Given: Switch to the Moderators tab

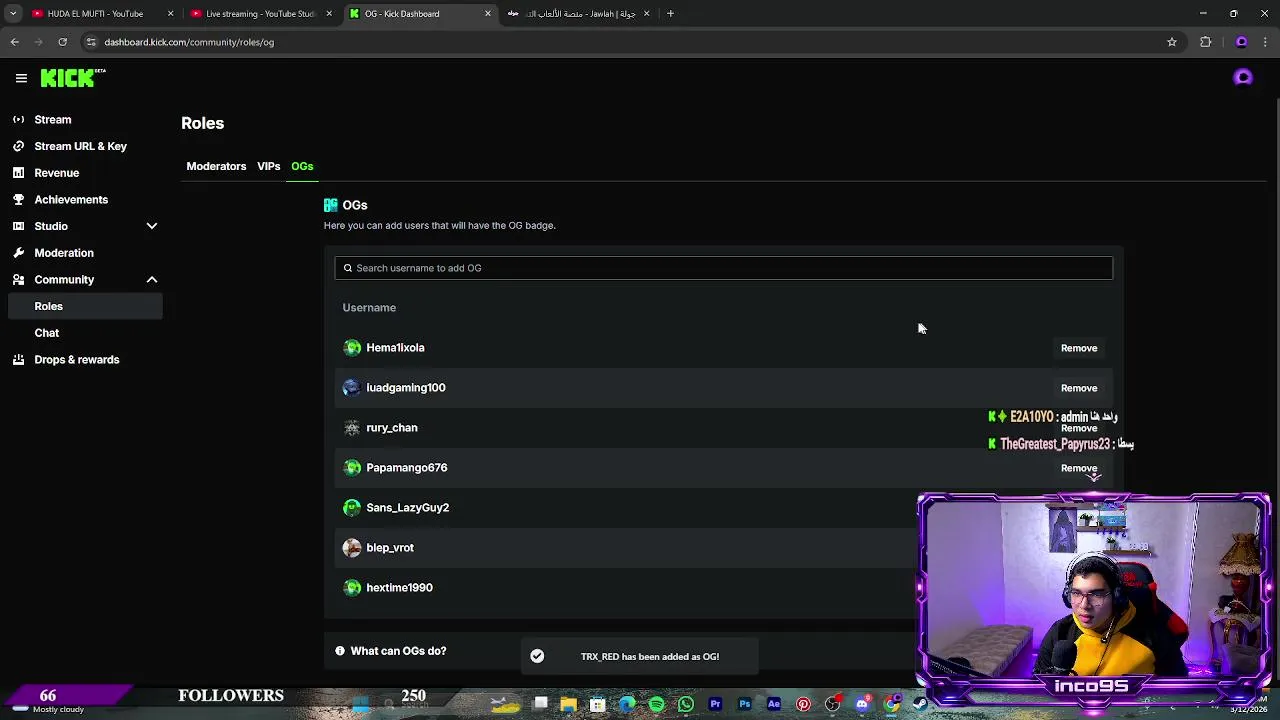Looking at the screenshot, I should 216,166.
